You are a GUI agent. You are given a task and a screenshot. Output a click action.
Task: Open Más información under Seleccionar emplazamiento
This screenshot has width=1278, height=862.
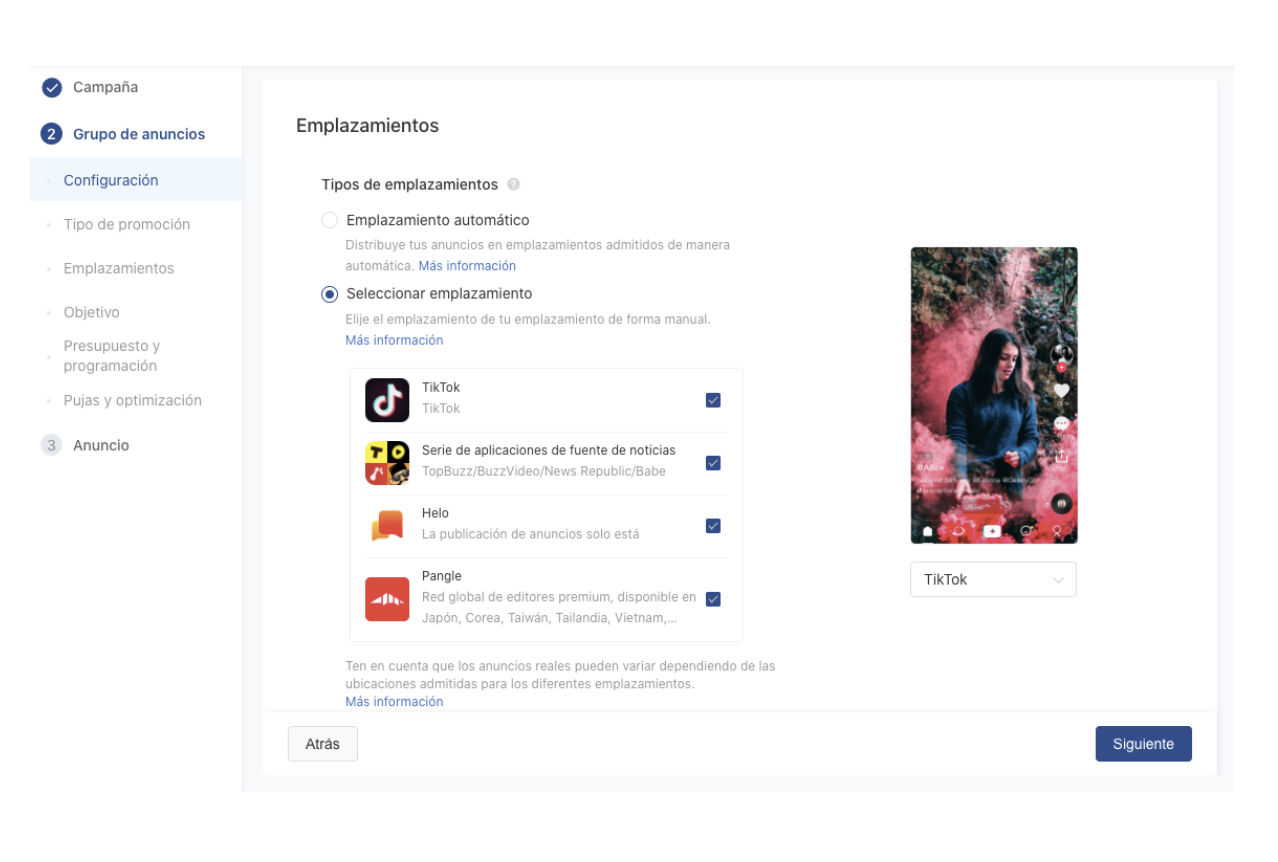pos(394,340)
